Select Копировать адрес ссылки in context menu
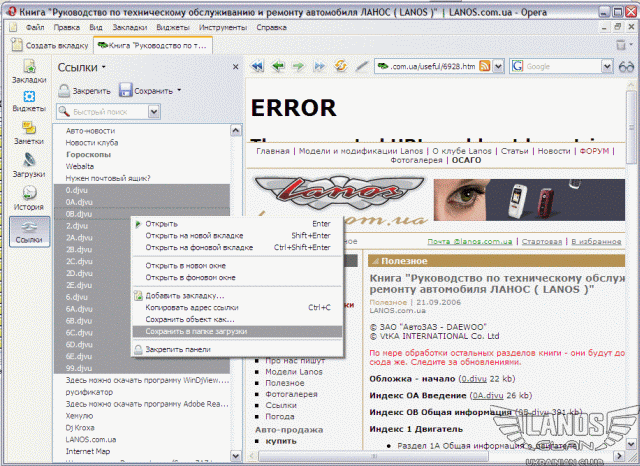 click(x=192, y=307)
